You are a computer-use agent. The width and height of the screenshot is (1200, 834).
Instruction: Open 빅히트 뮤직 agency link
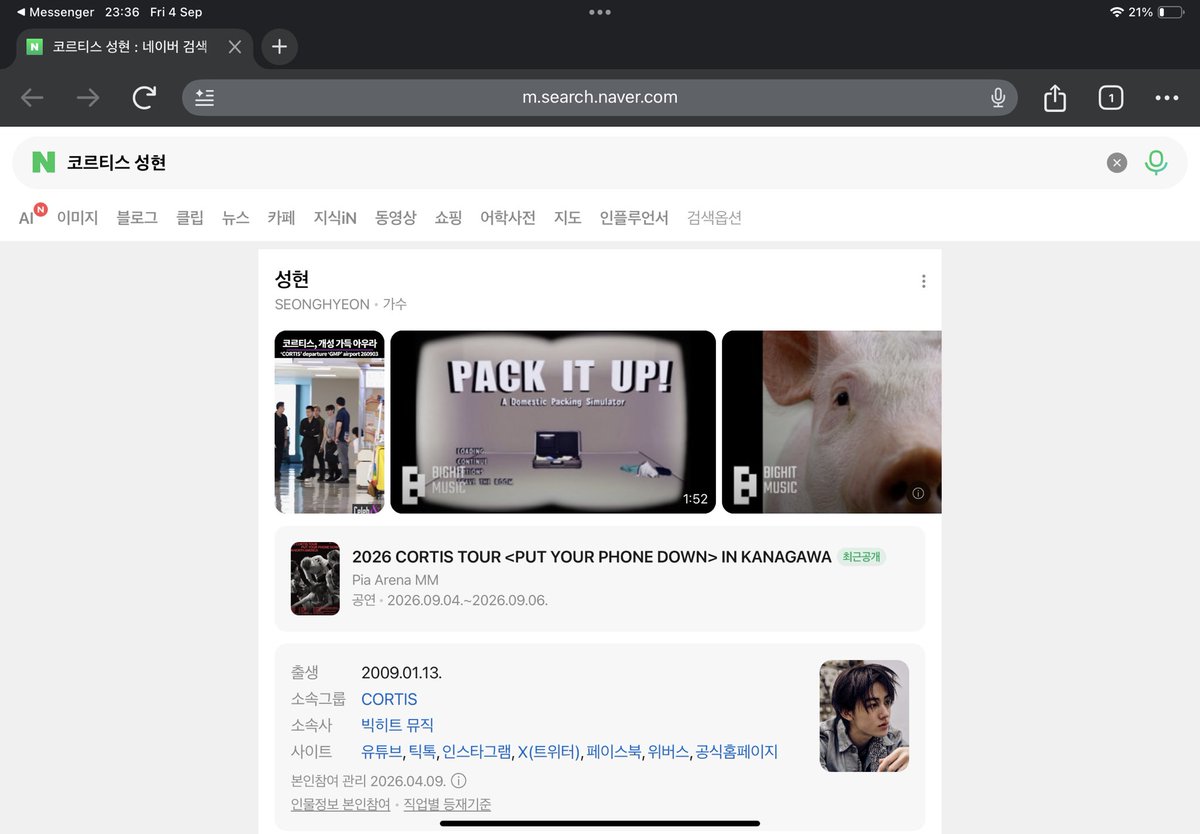(398, 725)
